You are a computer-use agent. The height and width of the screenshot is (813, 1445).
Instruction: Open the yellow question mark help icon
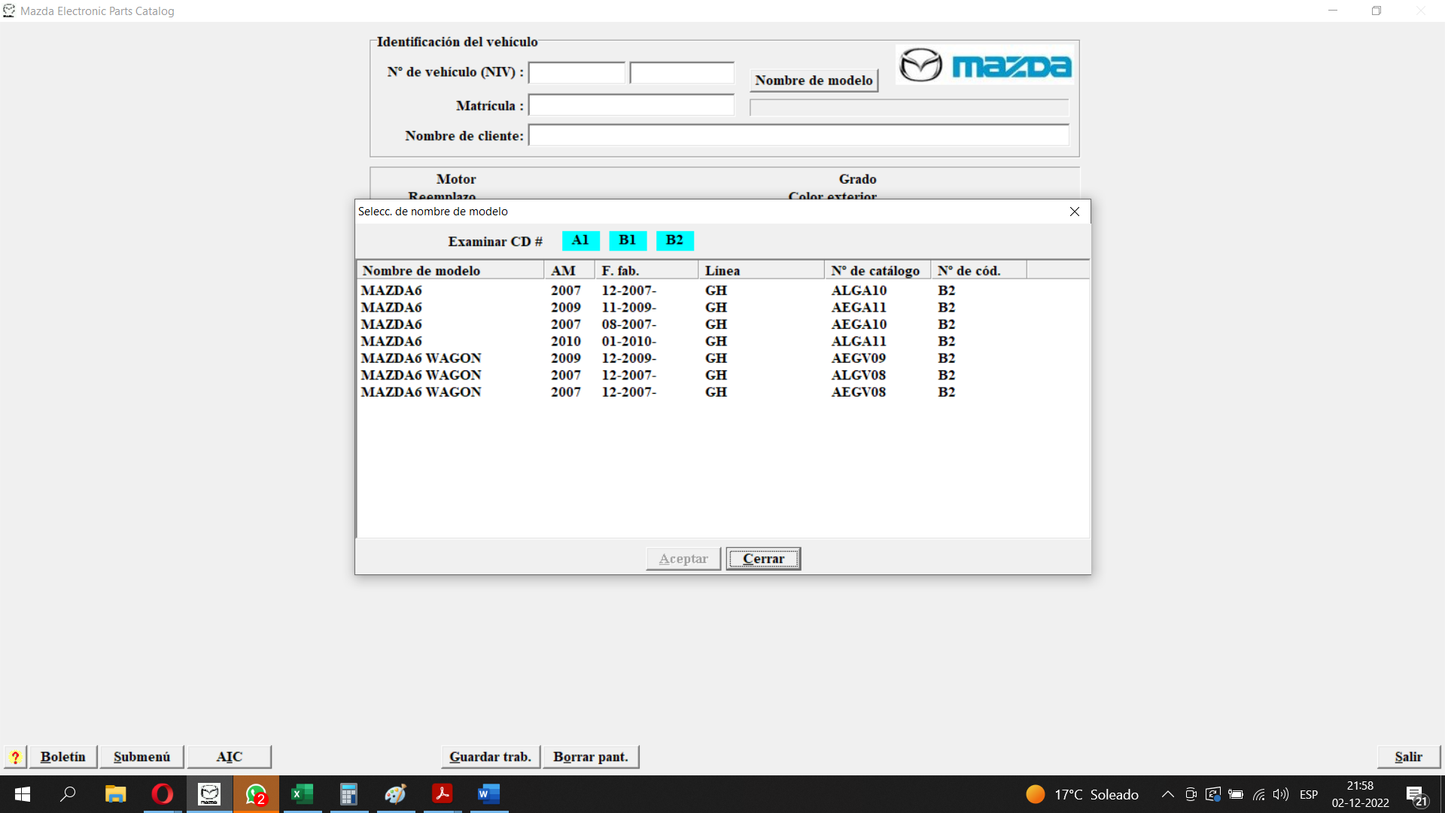coord(15,757)
